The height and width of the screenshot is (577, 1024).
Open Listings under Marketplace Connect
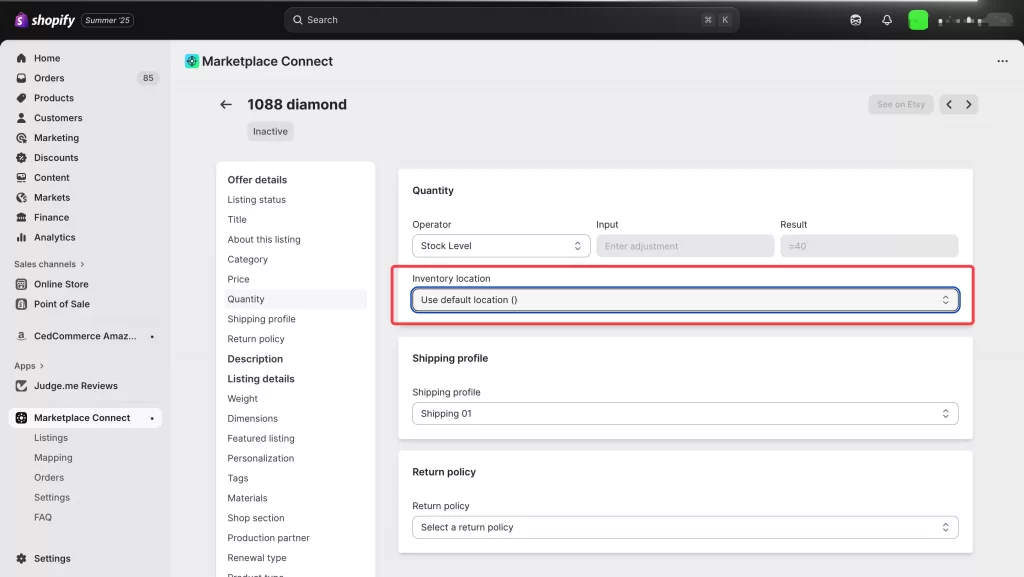[x=51, y=438]
